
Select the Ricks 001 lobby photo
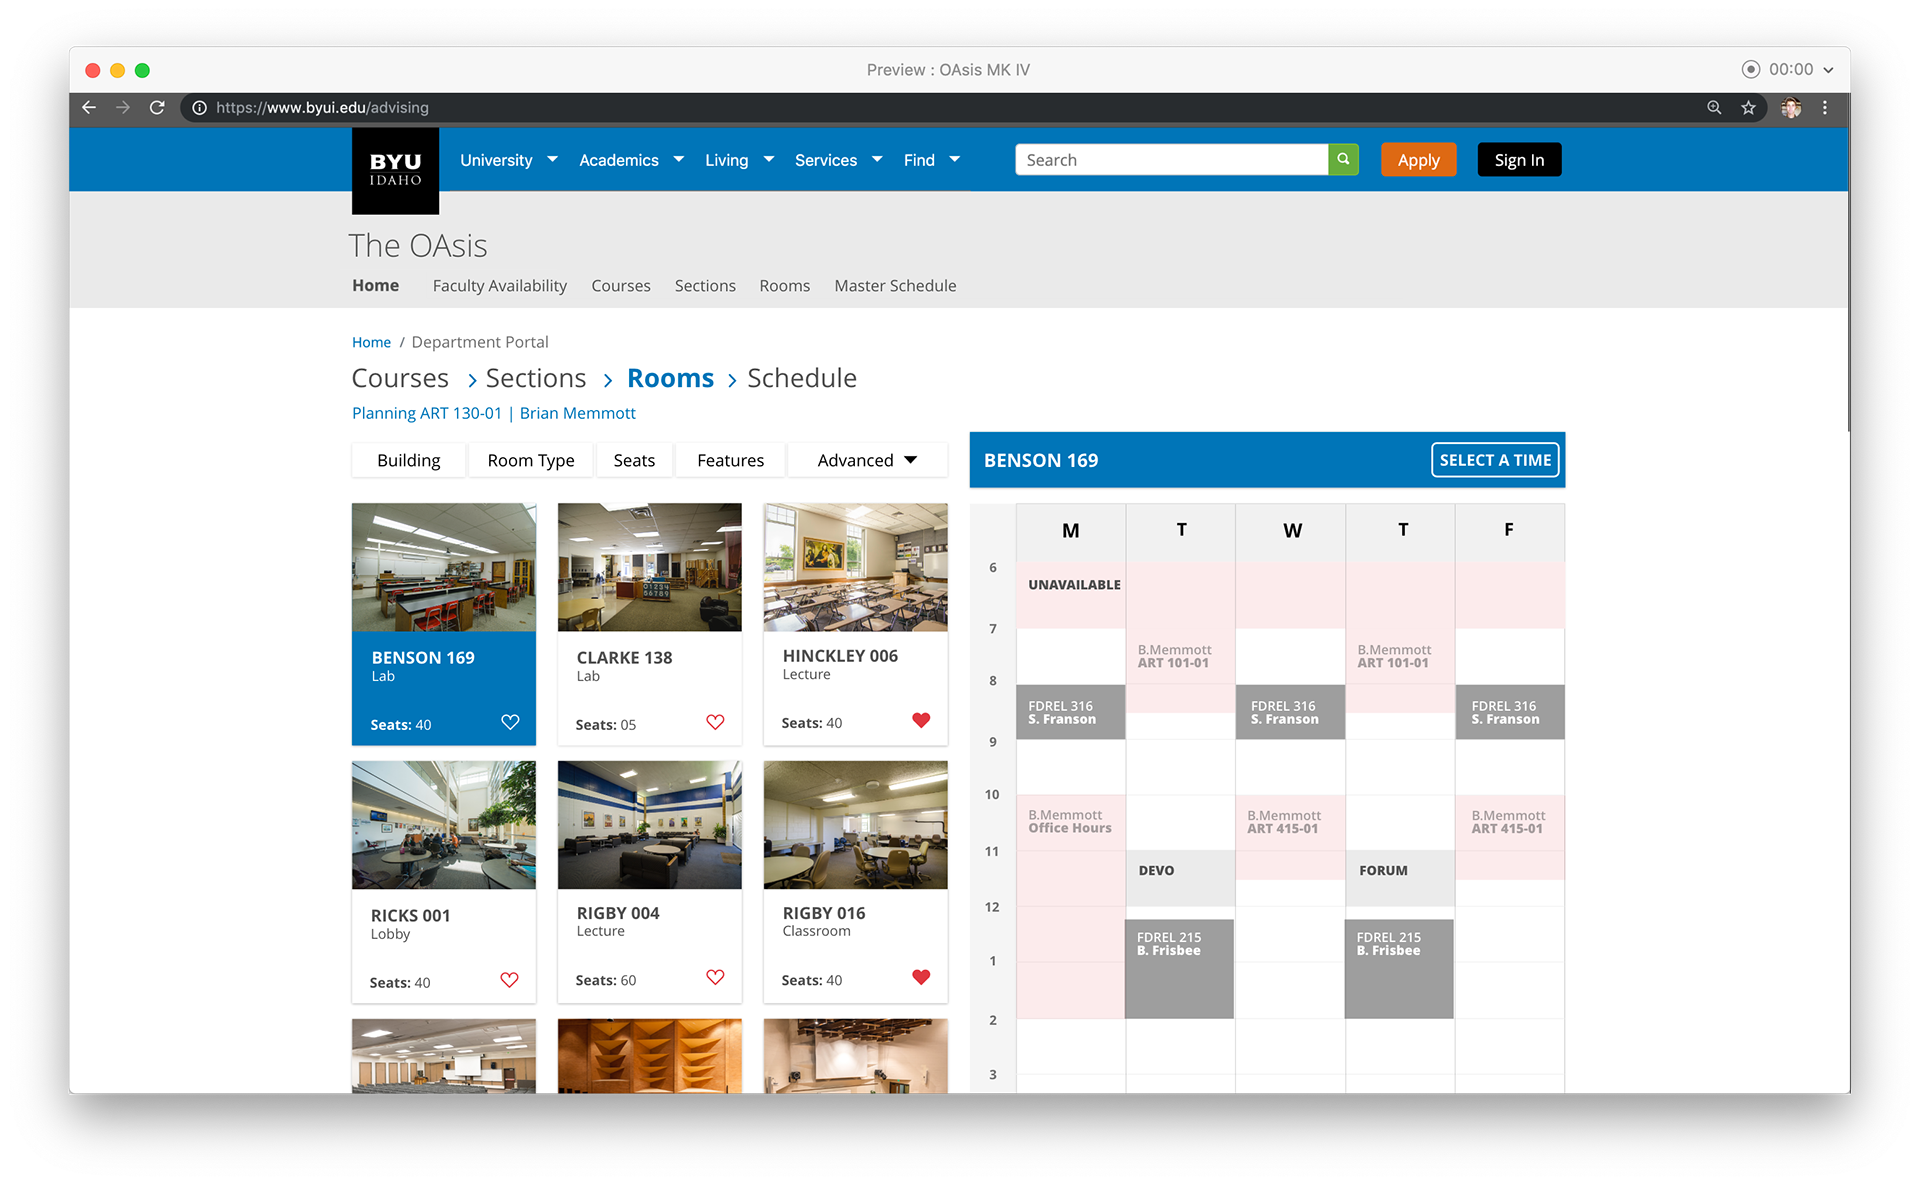(444, 825)
